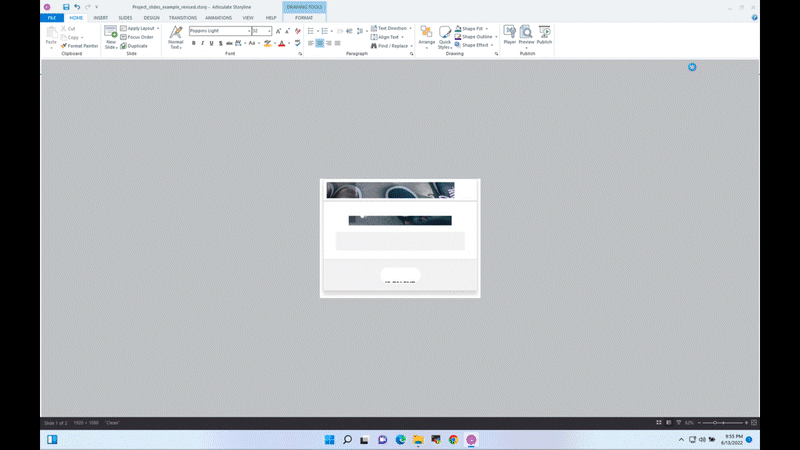Switch to the ANIMATIONS ribbon tab
Image resolution: width=800 pixels, height=450 pixels.
(218, 18)
